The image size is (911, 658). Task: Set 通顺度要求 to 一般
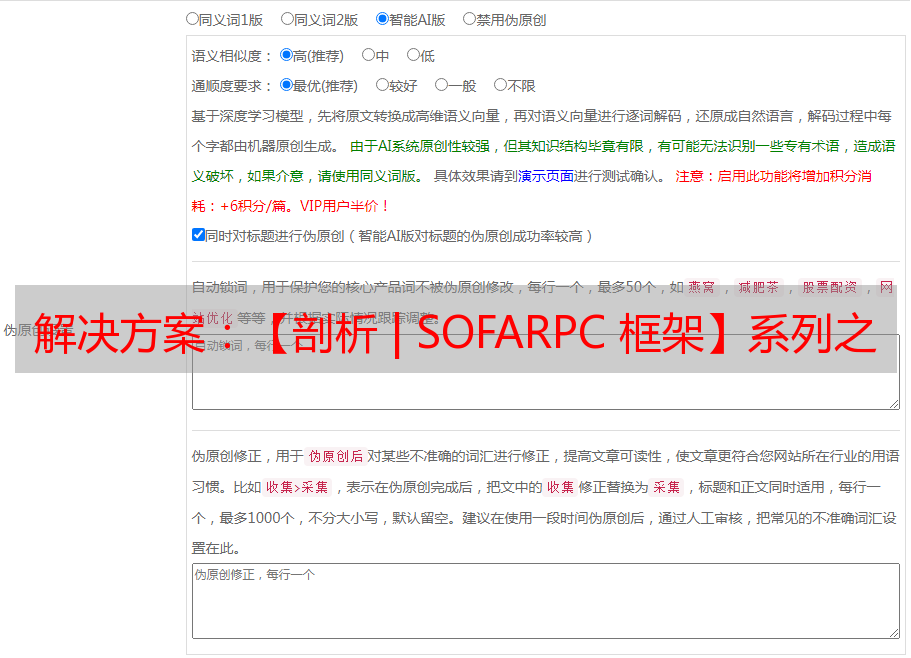pos(441,86)
